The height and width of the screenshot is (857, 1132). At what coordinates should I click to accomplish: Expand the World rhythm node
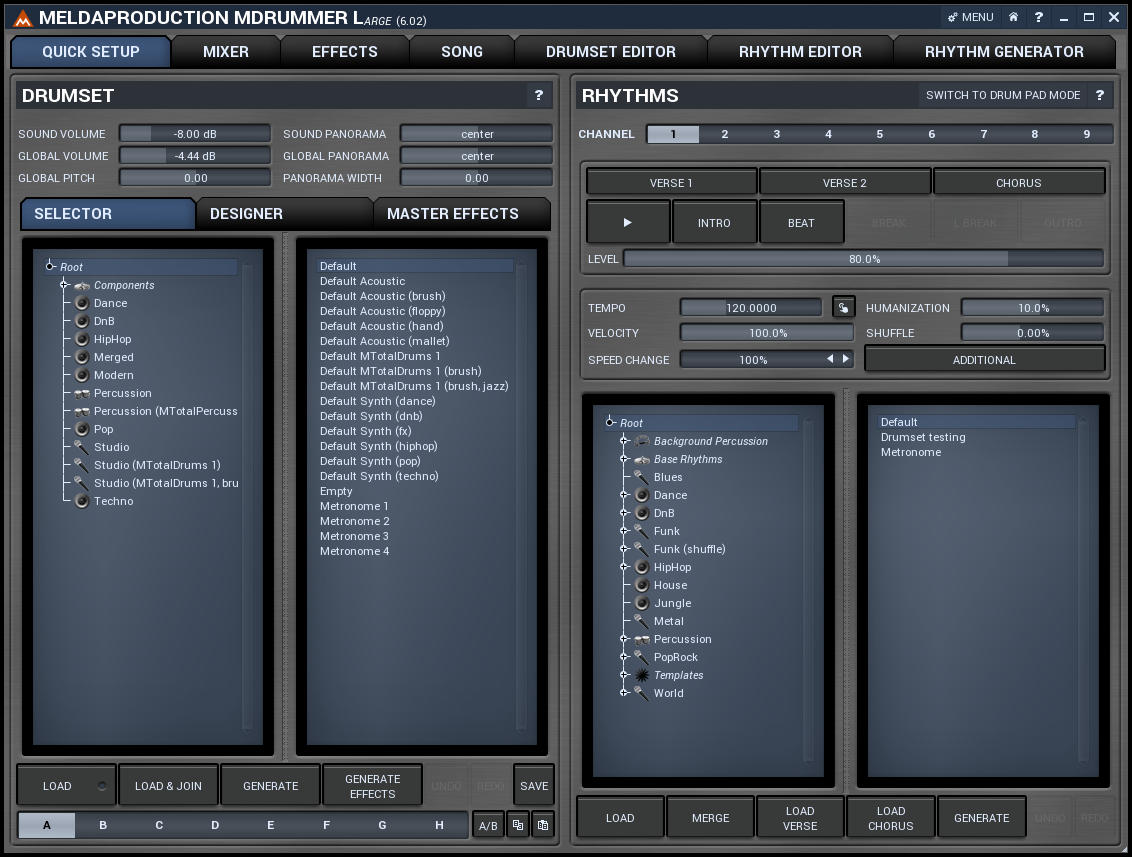pyautogui.click(x=624, y=692)
